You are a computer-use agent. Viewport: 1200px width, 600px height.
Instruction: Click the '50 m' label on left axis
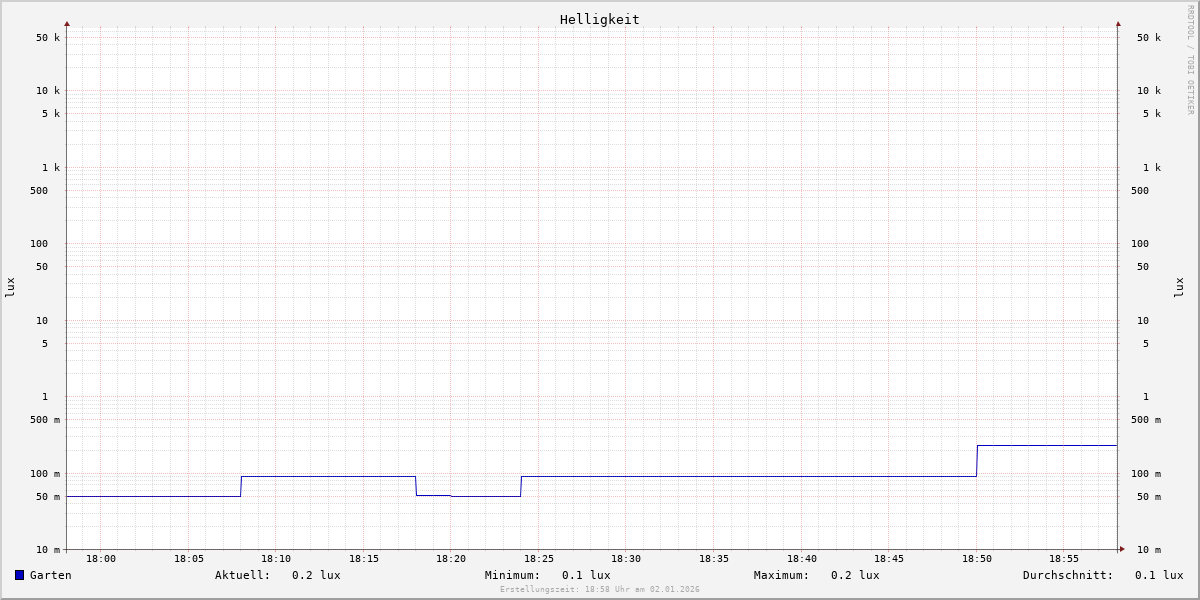(48, 497)
